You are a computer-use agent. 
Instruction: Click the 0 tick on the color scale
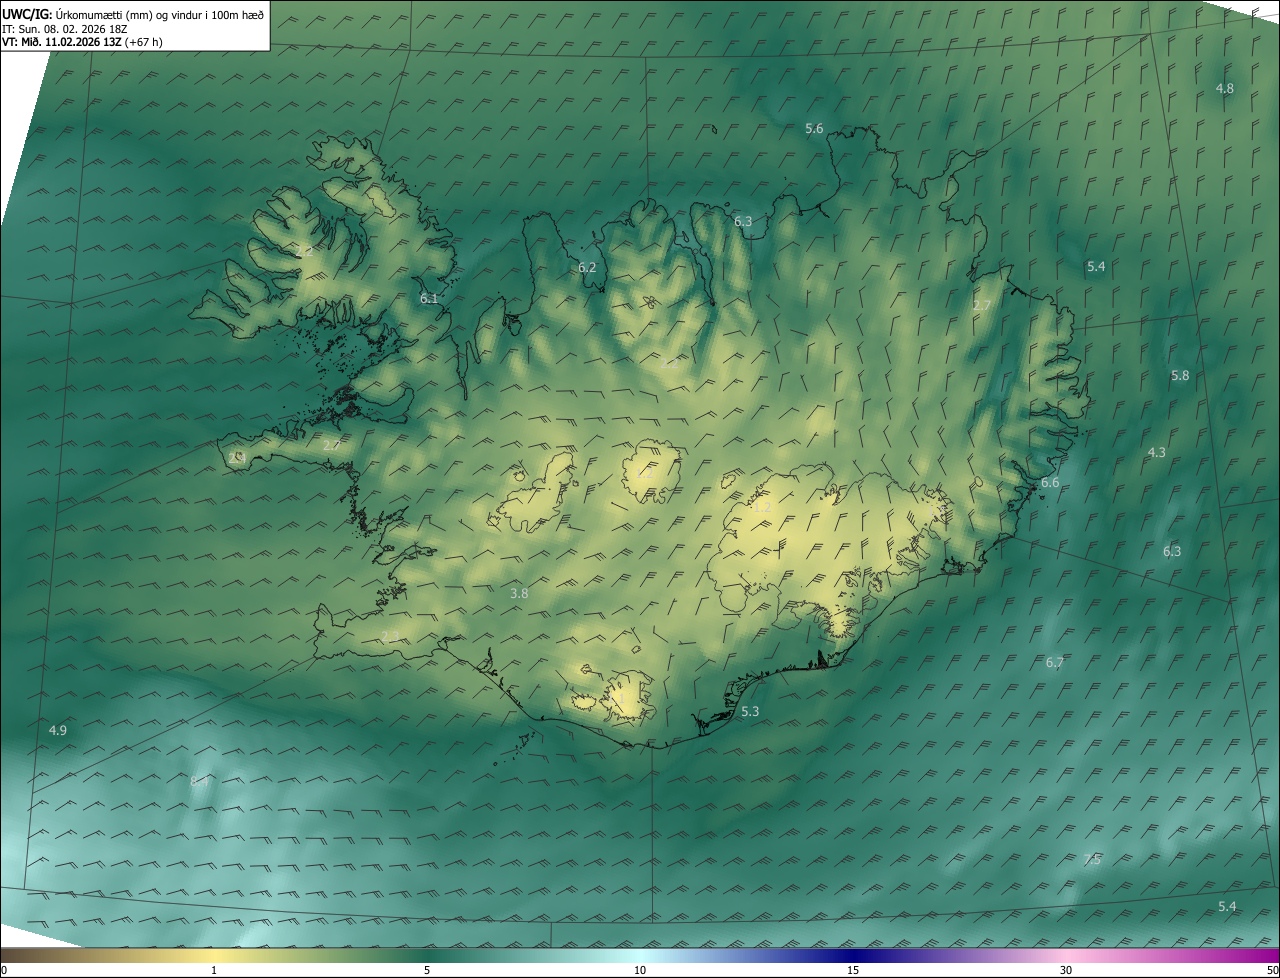coord(3,970)
